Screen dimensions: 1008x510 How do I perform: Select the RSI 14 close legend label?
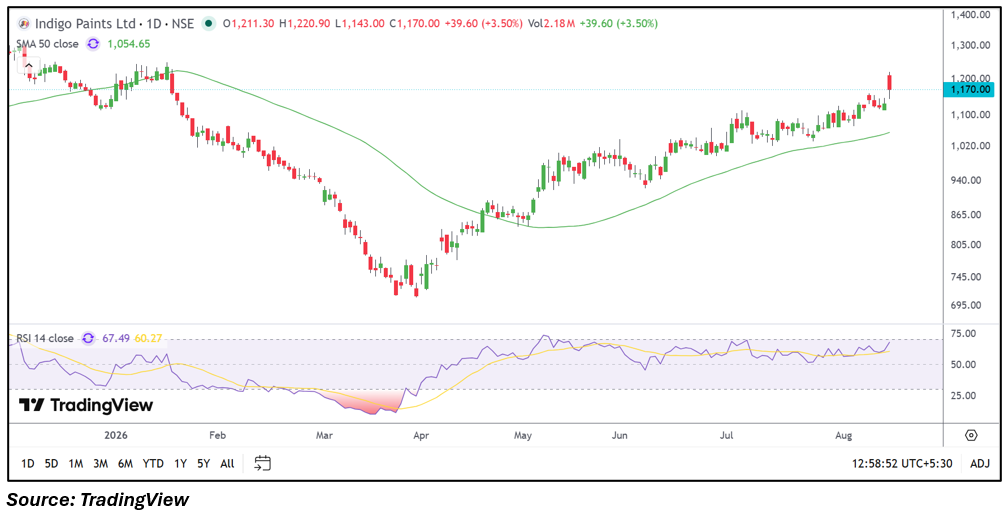click(x=46, y=338)
